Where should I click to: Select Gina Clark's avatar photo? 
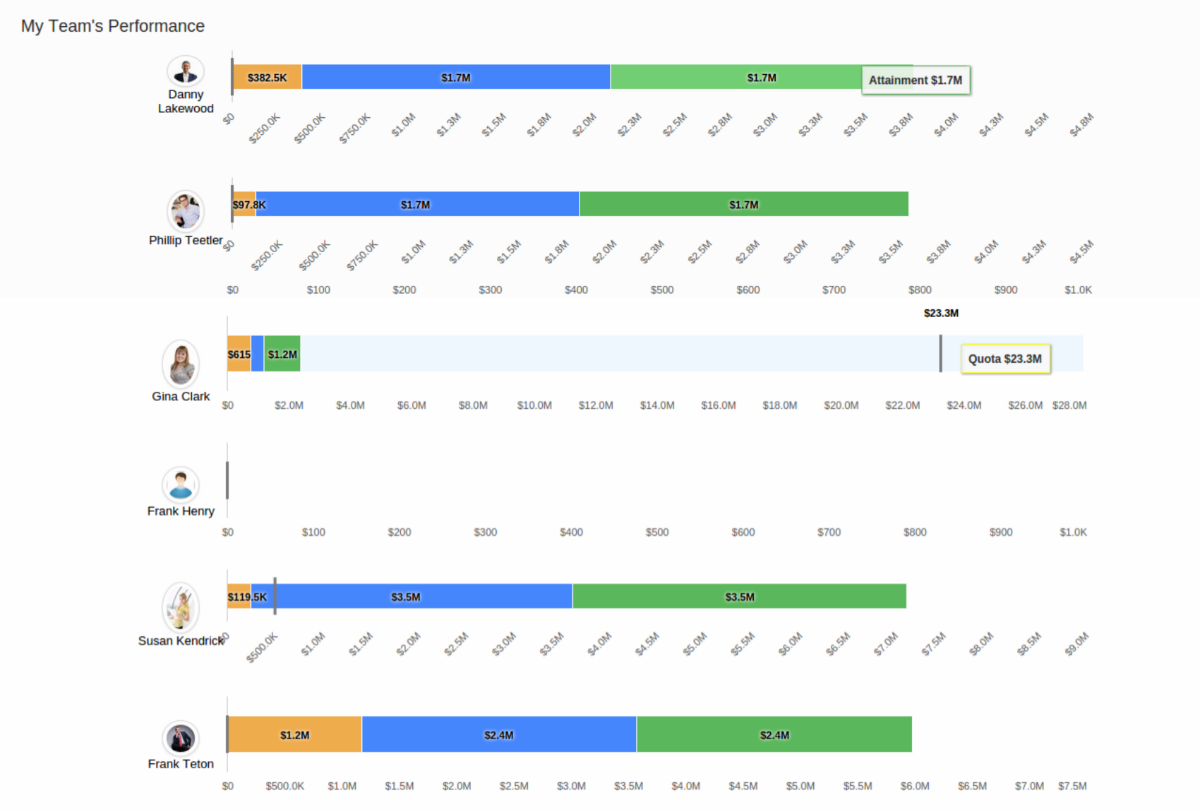tap(181, 364)
